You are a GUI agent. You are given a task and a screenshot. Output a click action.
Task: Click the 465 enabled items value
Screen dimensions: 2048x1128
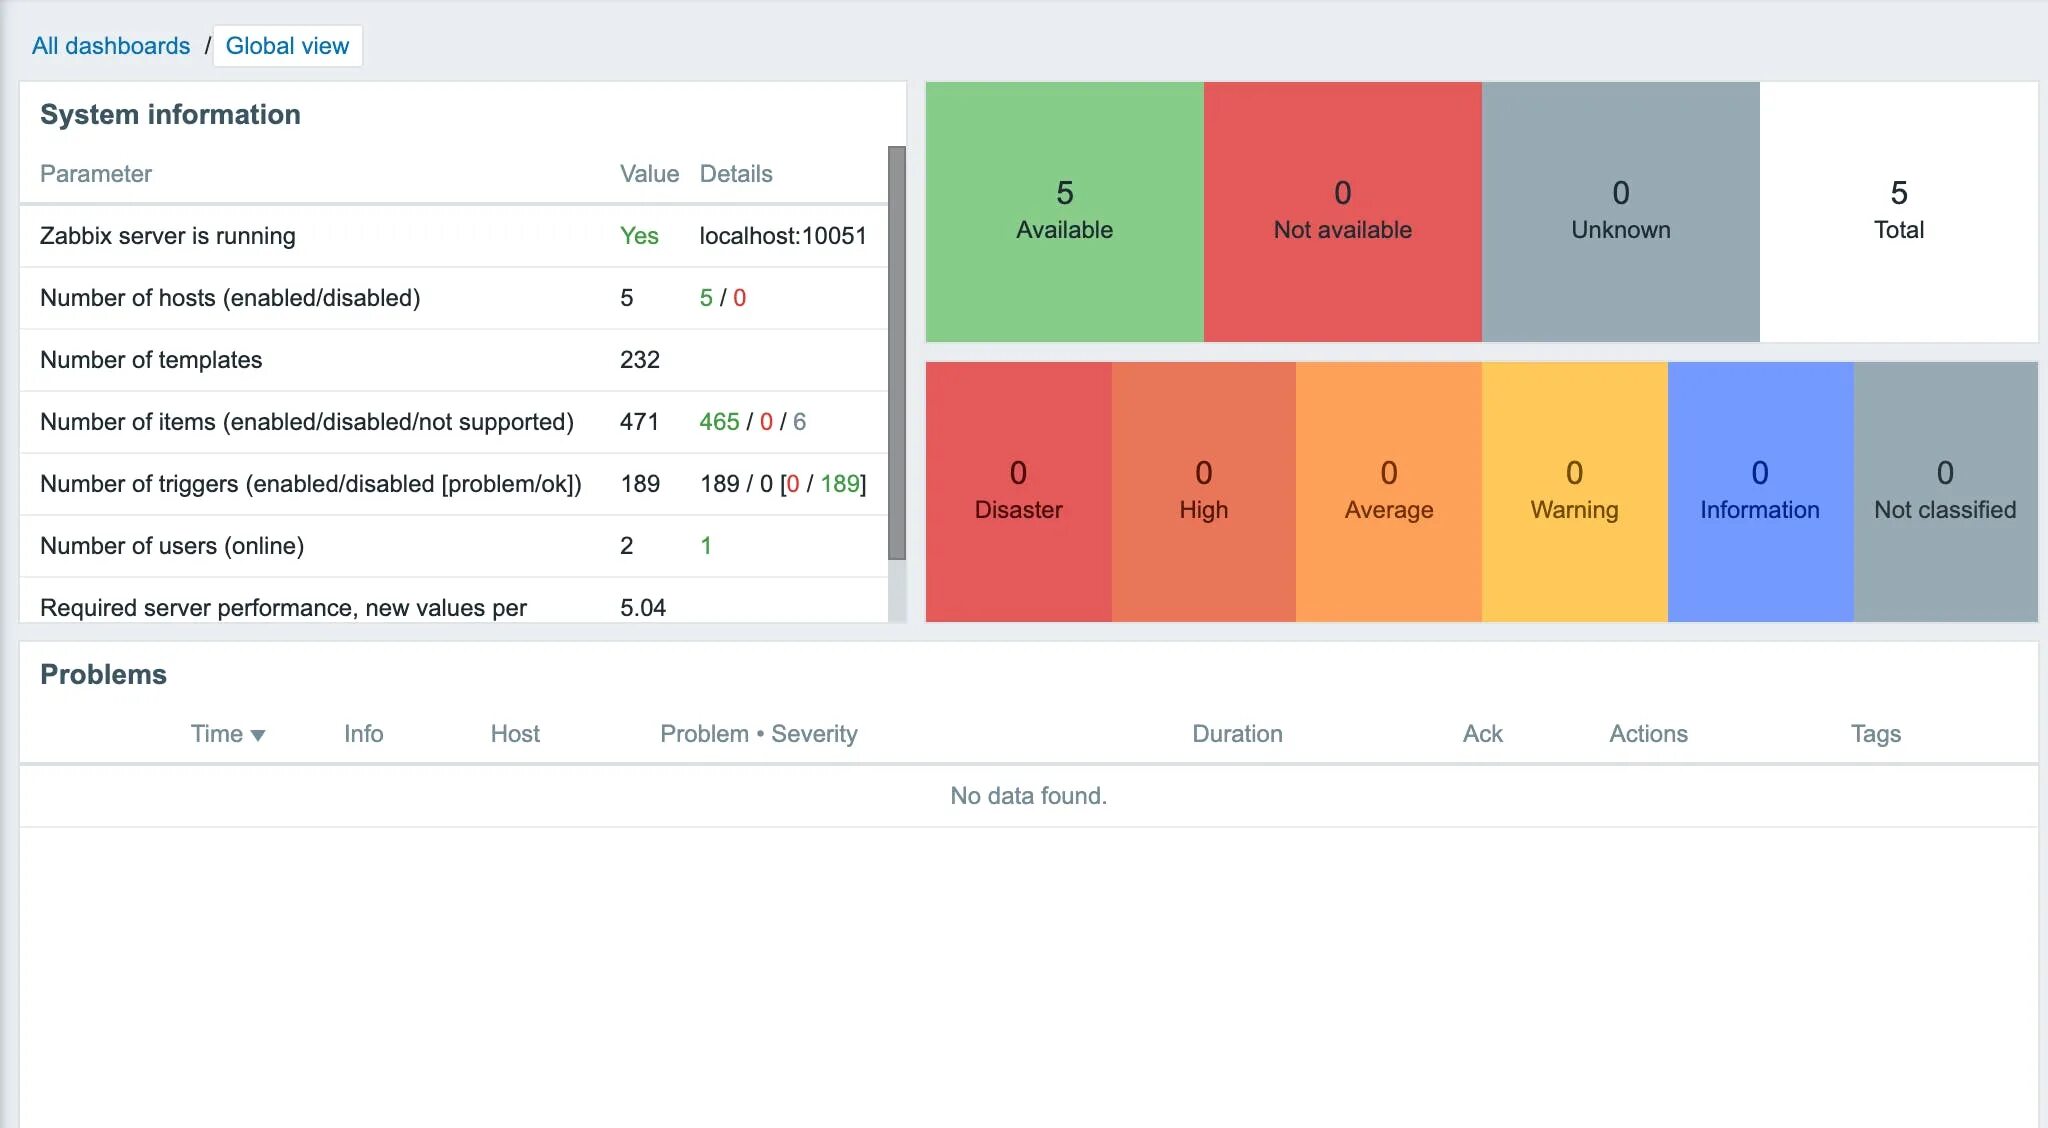(719, 422)
